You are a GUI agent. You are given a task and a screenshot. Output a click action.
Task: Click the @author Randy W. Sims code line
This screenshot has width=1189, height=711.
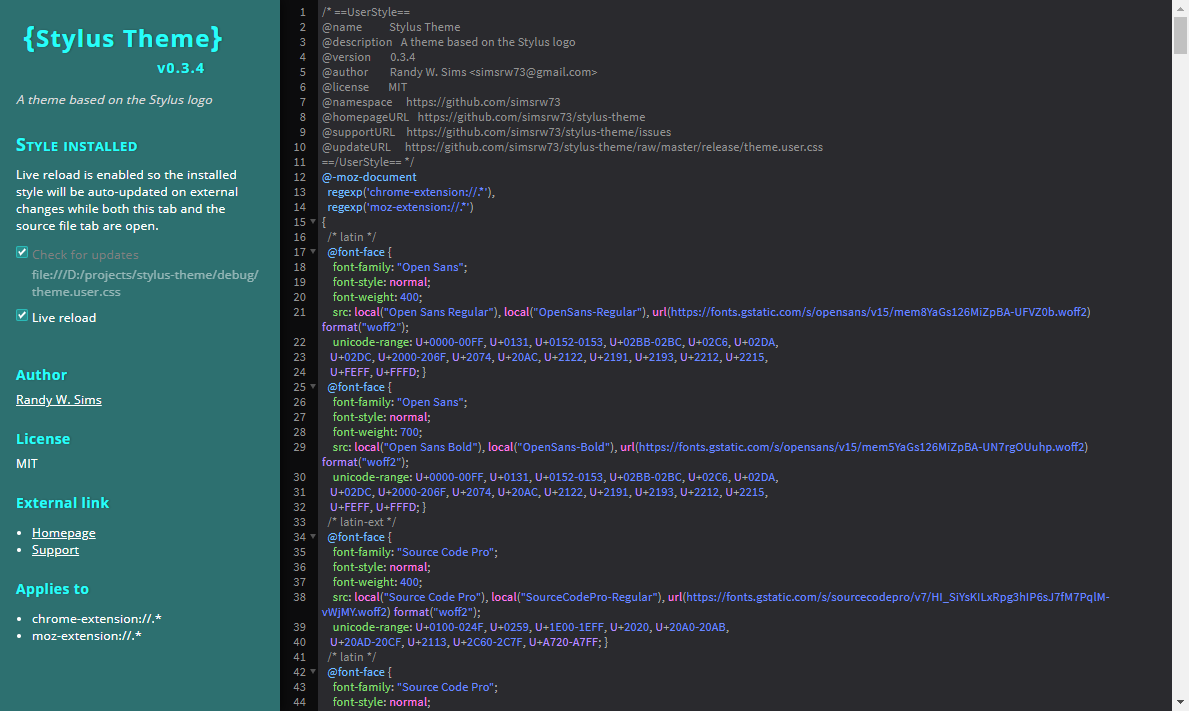pyautogui.click(x=460, y=72)
